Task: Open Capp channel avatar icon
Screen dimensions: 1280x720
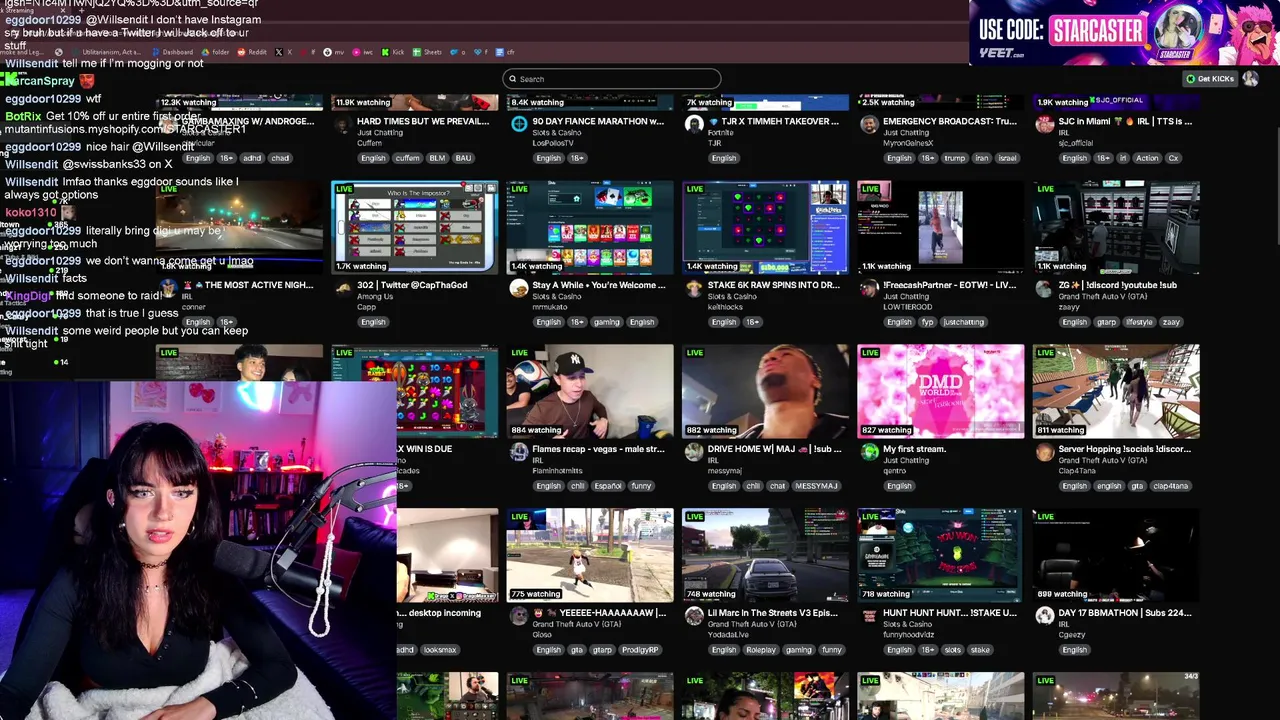Action: click(343, 288)
